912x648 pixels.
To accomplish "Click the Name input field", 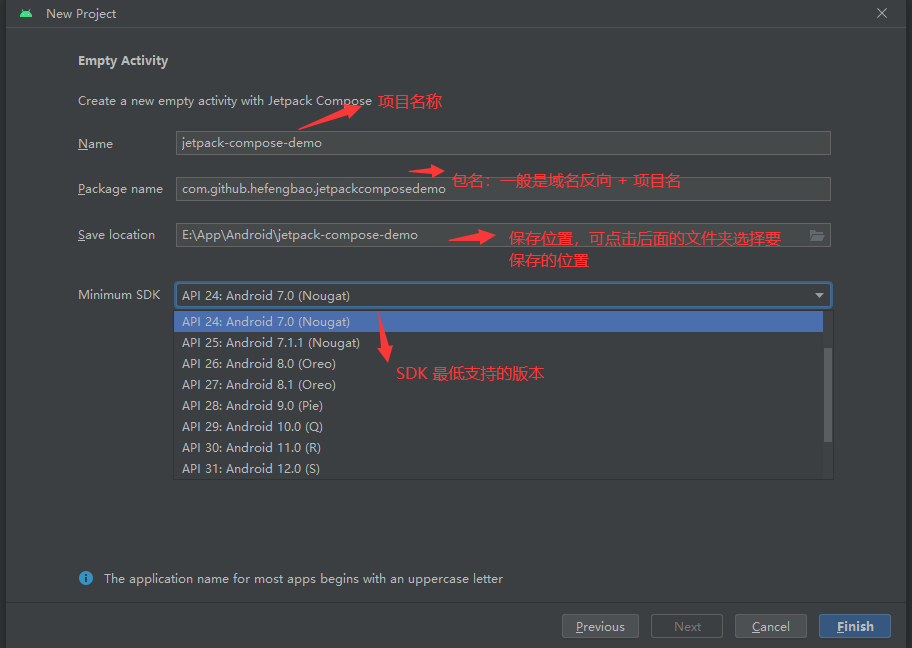I will (503, 143).
